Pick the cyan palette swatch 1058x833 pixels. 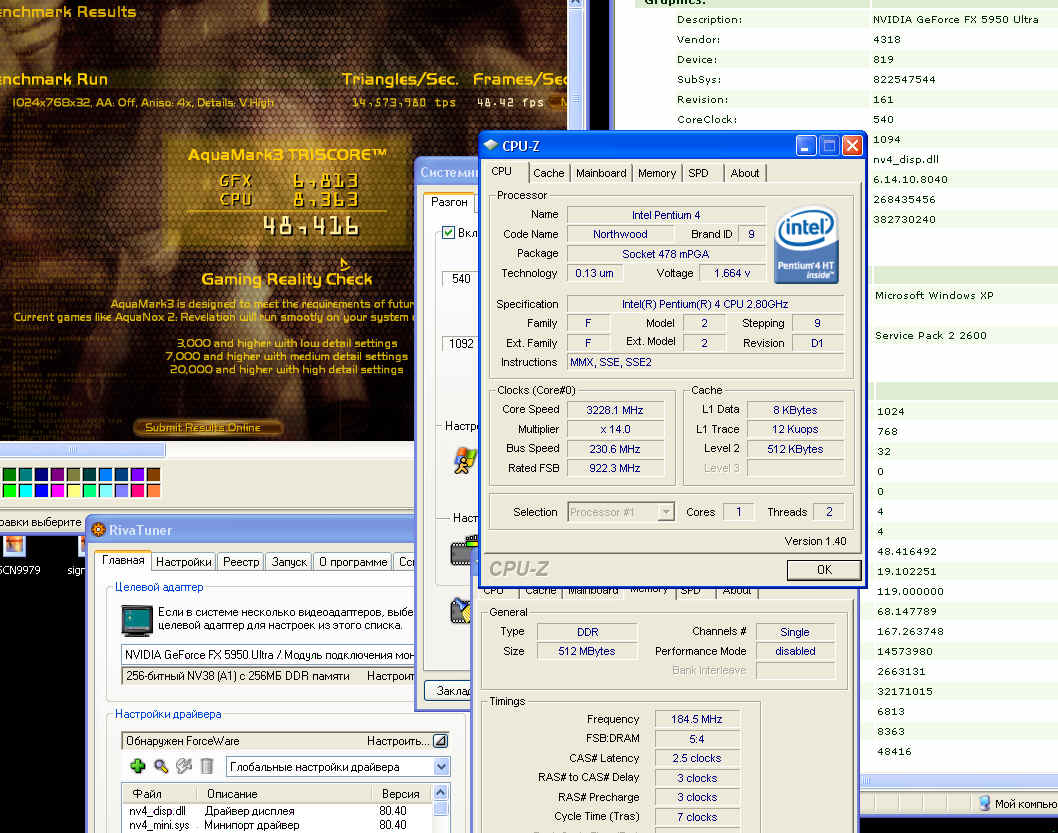tap(26, 490)
